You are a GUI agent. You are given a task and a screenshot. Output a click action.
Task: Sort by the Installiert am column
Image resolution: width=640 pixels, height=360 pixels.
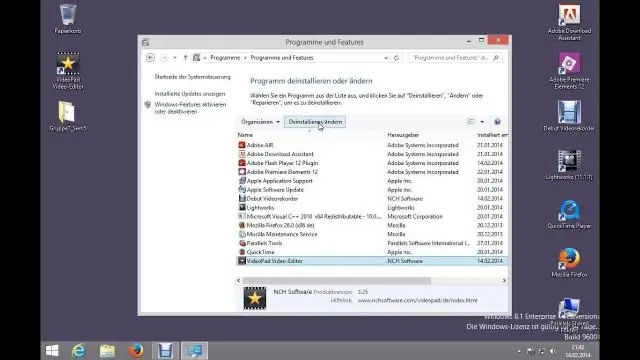coord(492,135)
